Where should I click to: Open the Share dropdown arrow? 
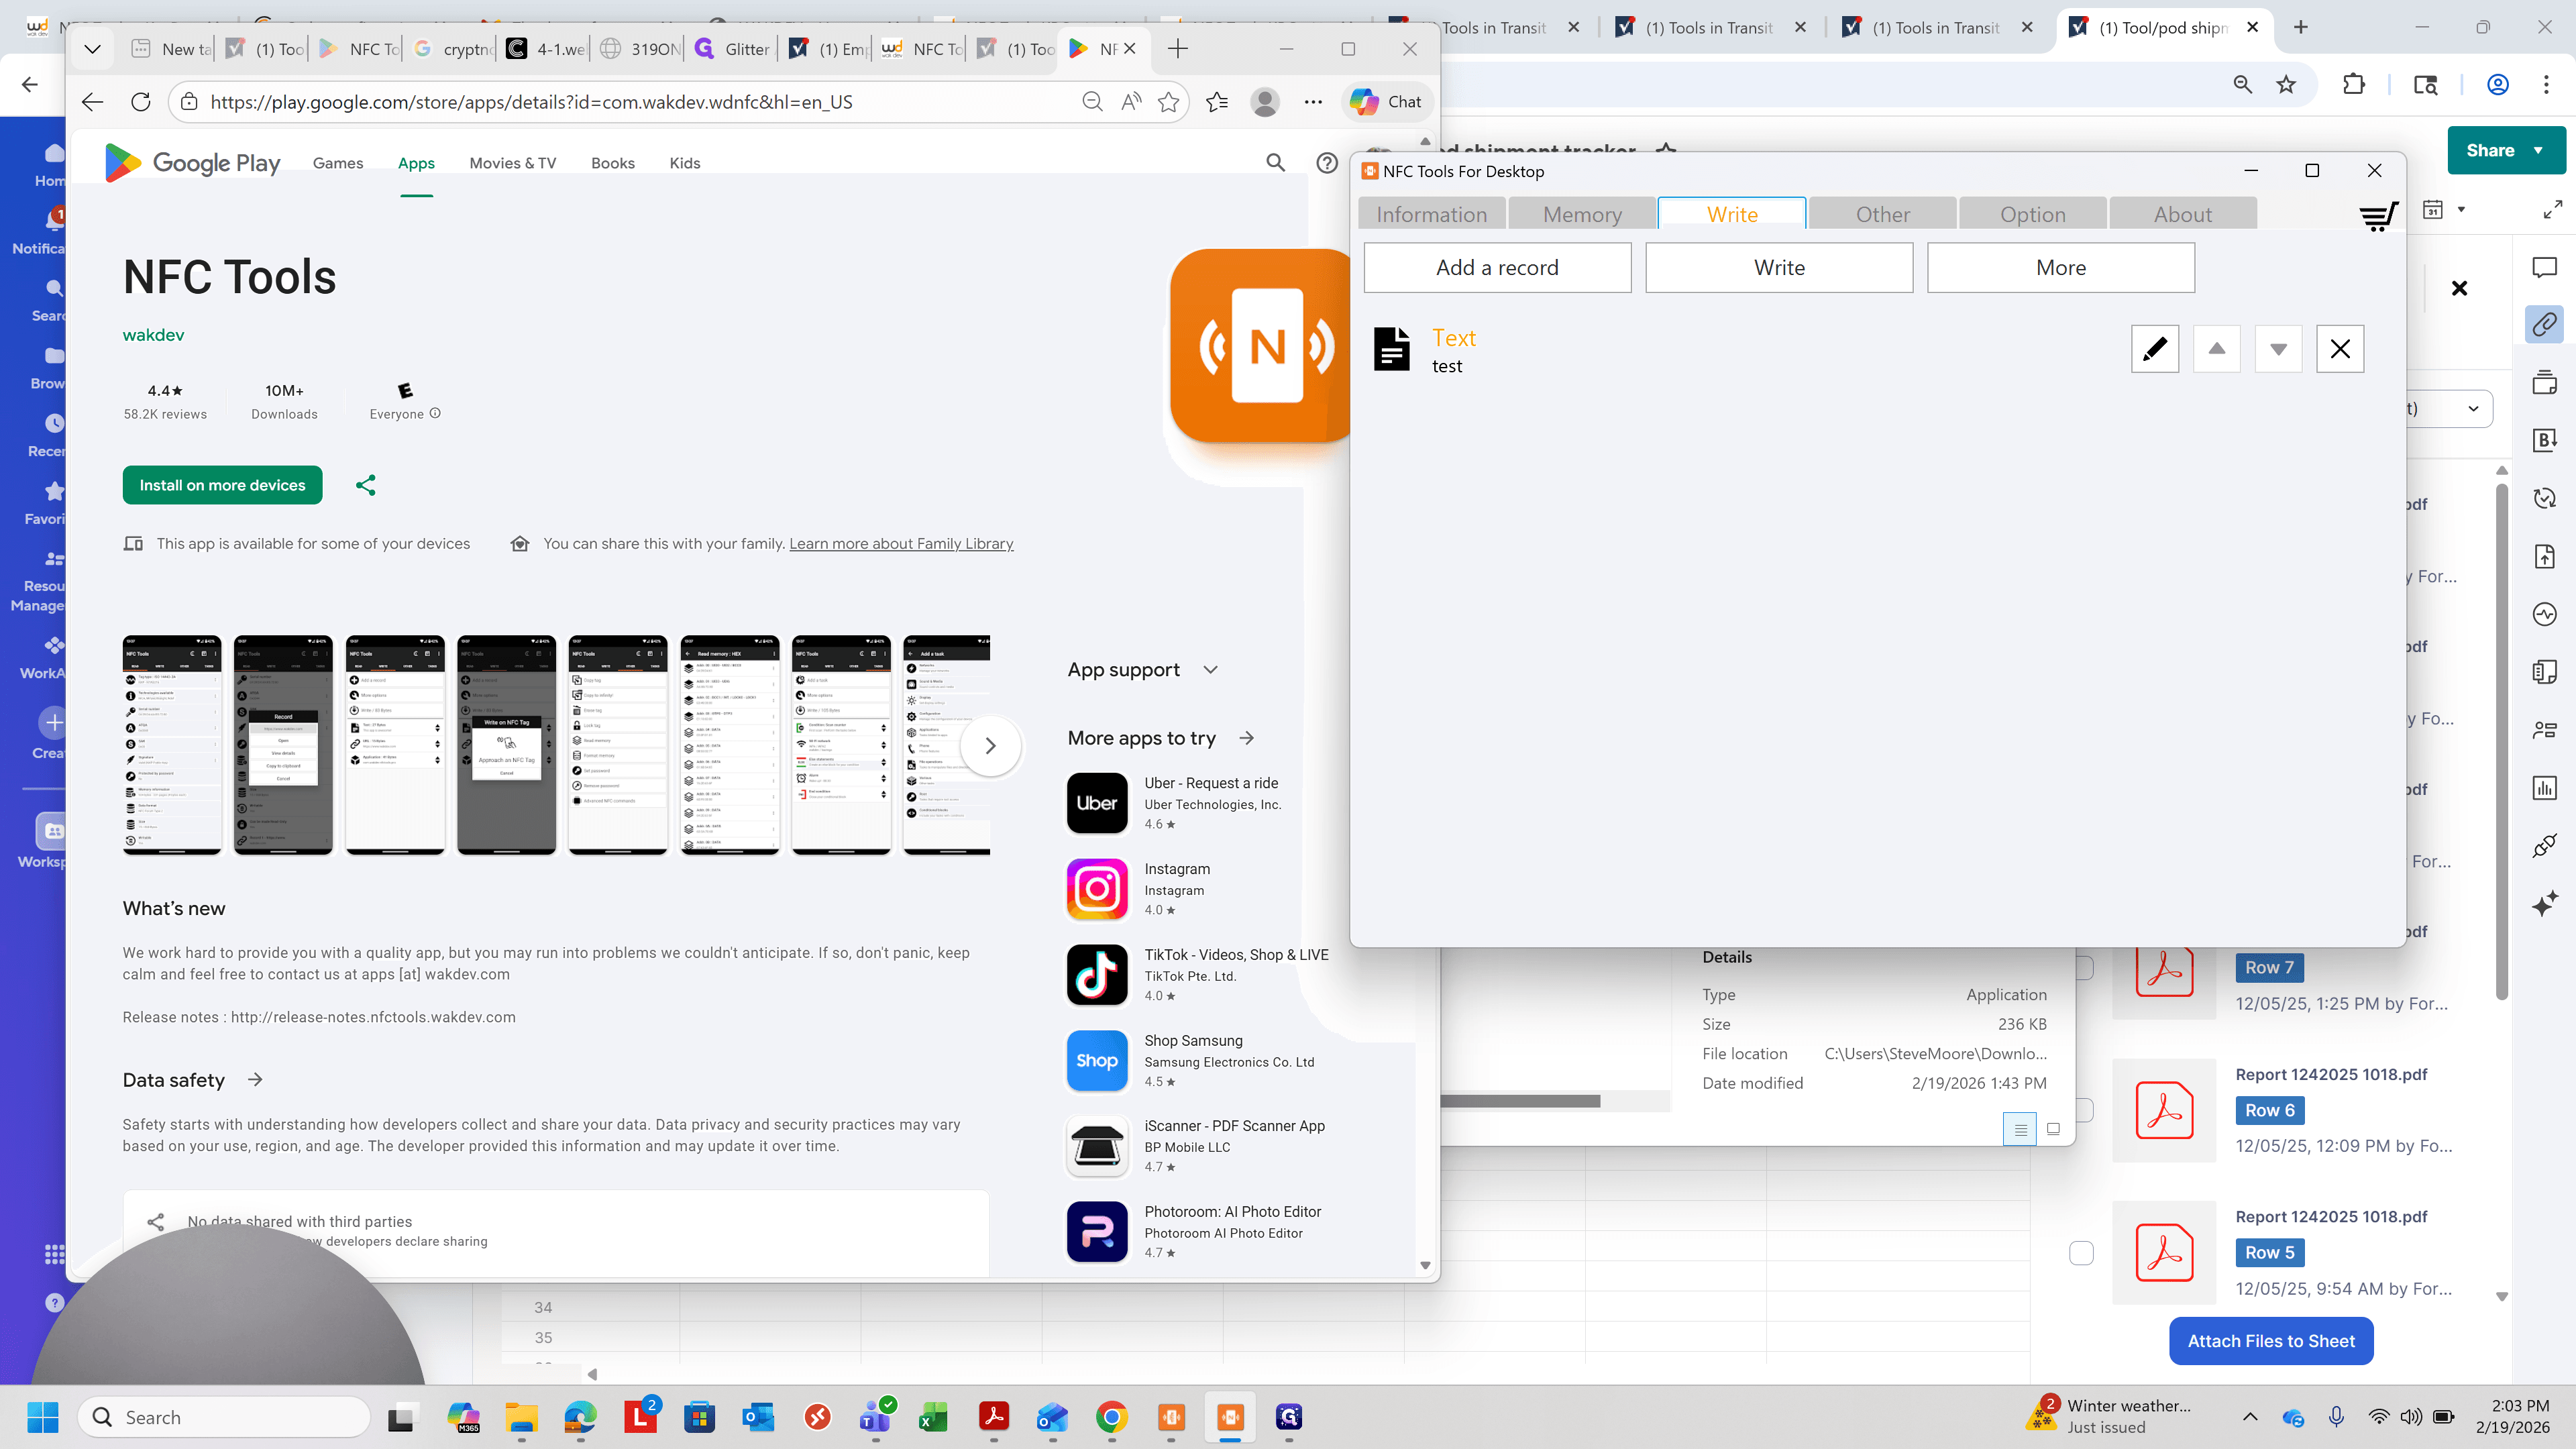2538,150
